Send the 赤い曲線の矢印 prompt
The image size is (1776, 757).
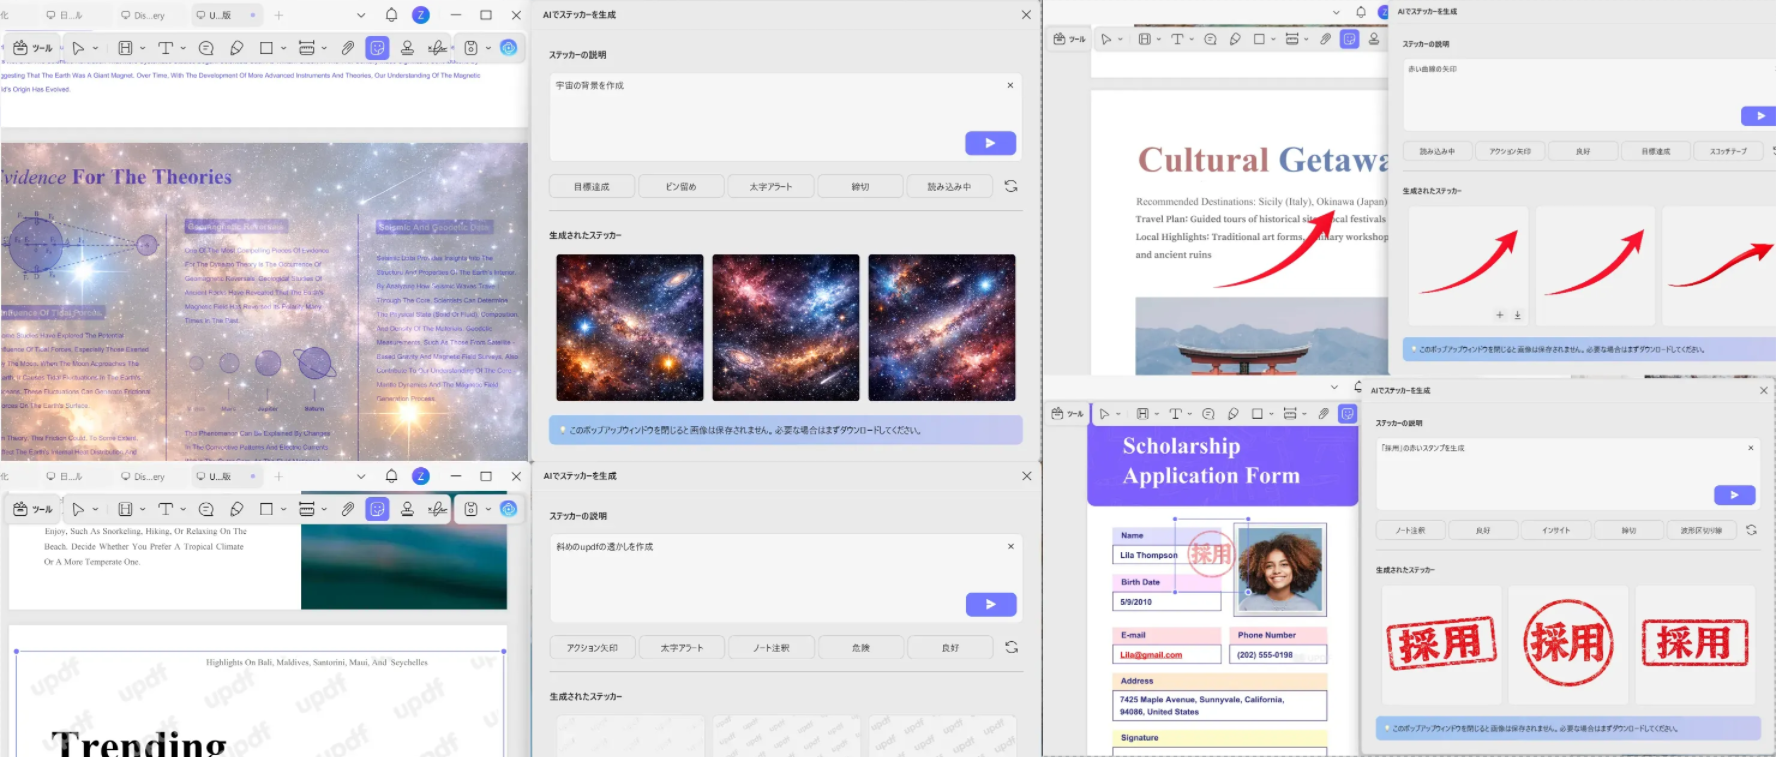[x=1760, y=116]
